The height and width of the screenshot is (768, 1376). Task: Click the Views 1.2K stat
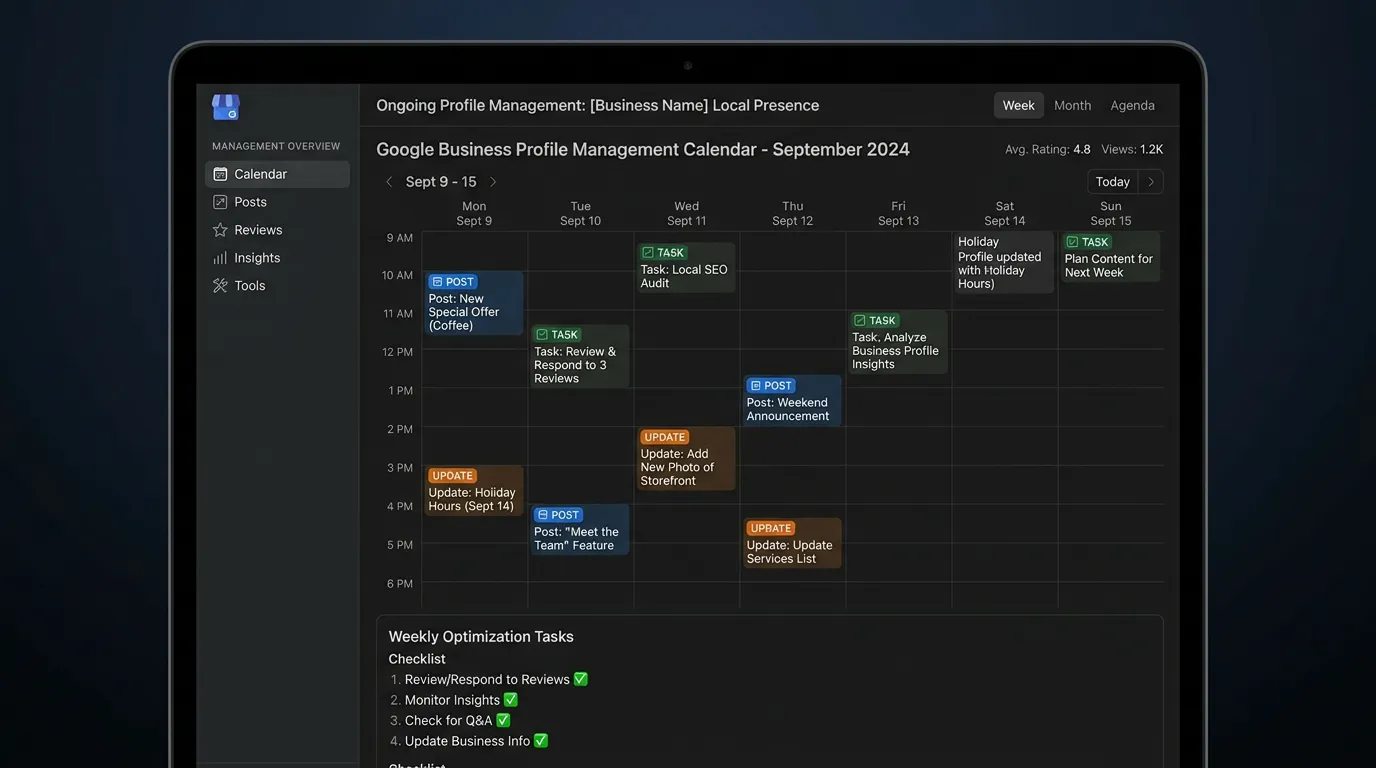(x=1132, y=150)
